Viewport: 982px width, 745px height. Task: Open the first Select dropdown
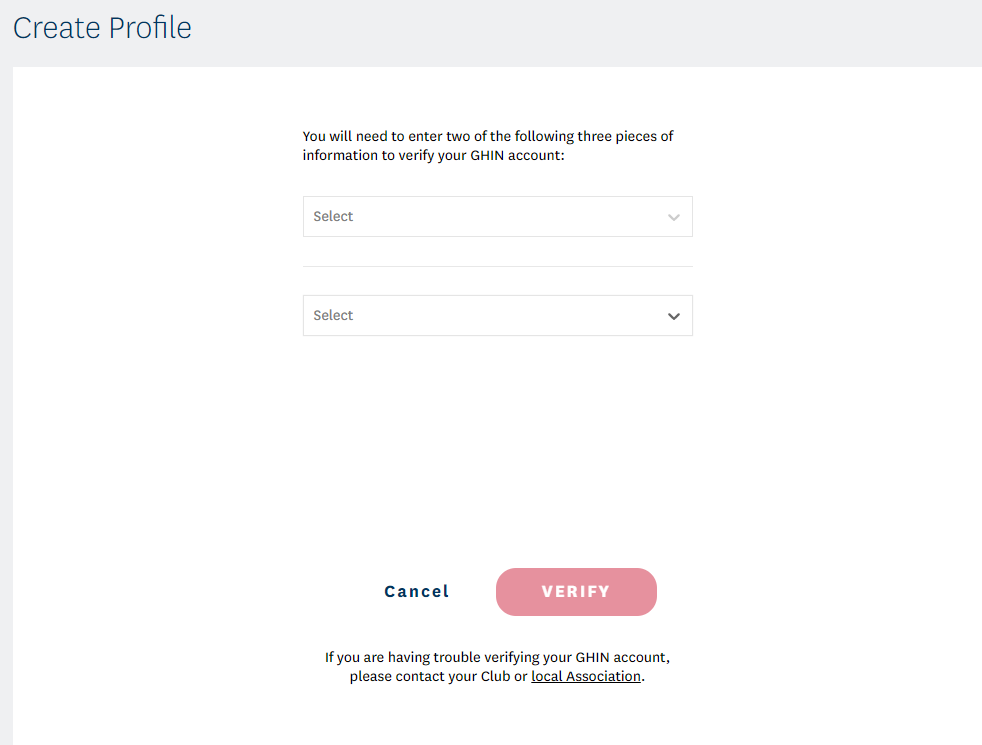click(x=497, y=216)
